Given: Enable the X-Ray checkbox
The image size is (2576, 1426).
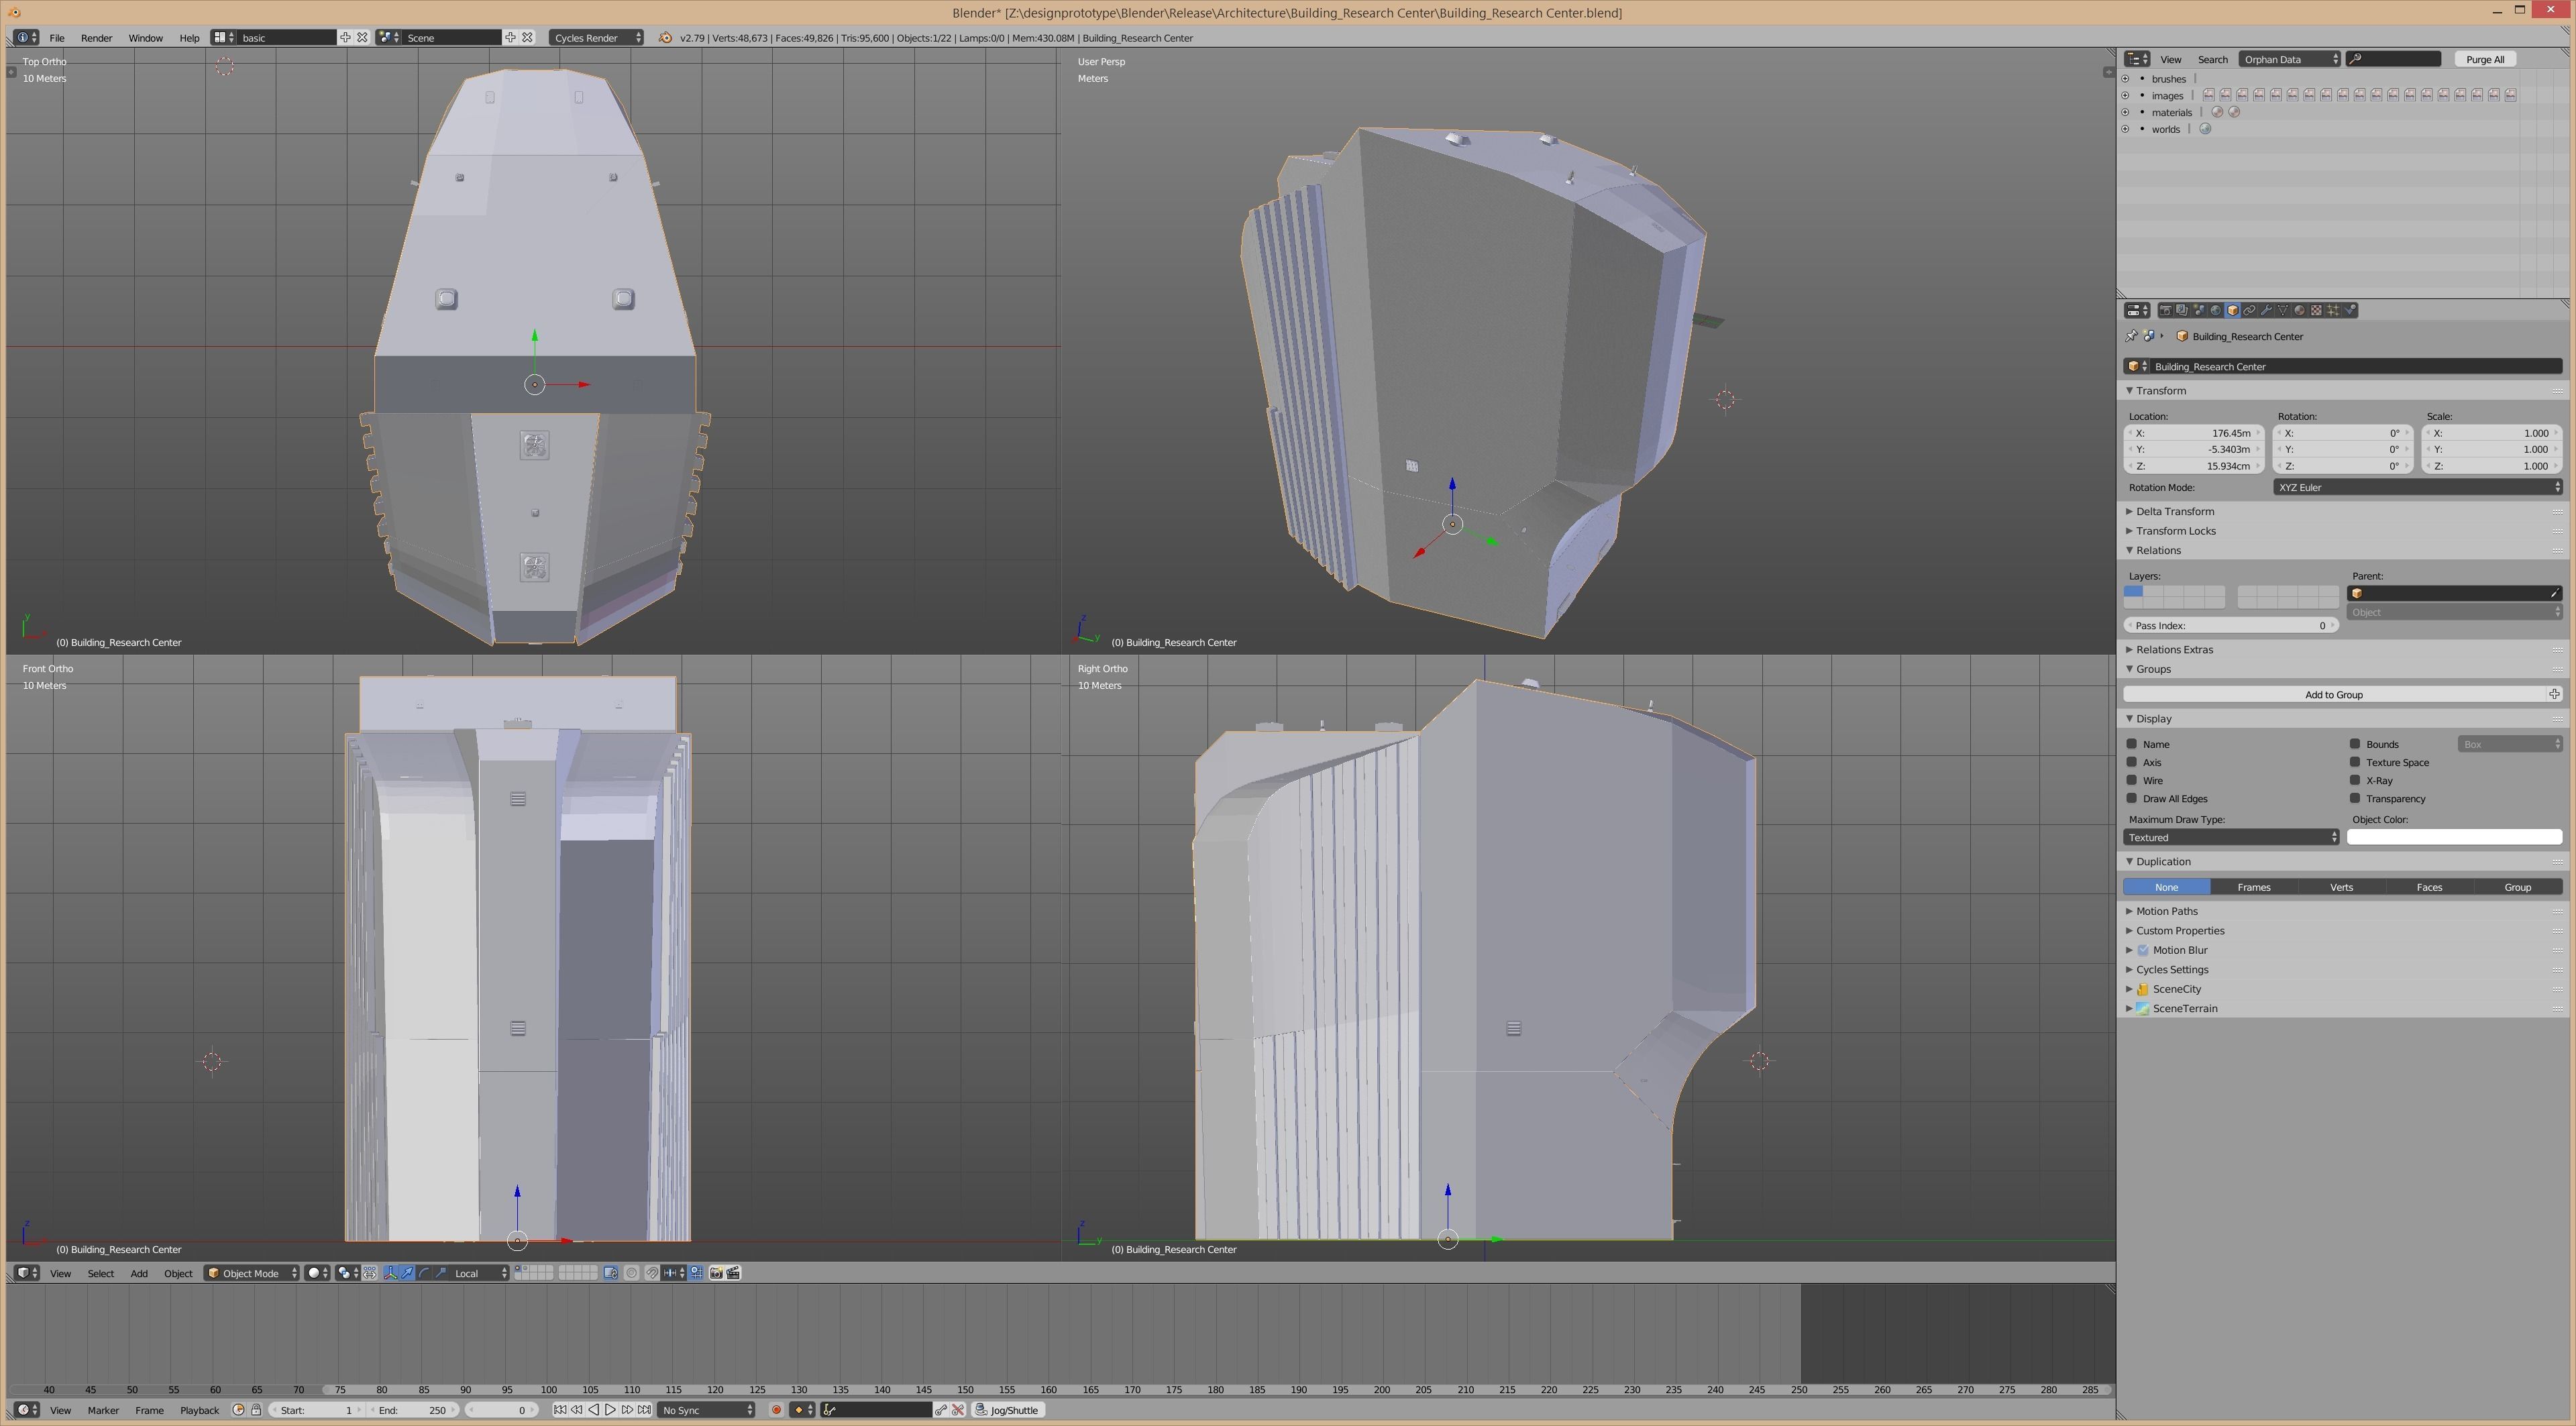Looking at the screenshot, I should (2355, 780).
